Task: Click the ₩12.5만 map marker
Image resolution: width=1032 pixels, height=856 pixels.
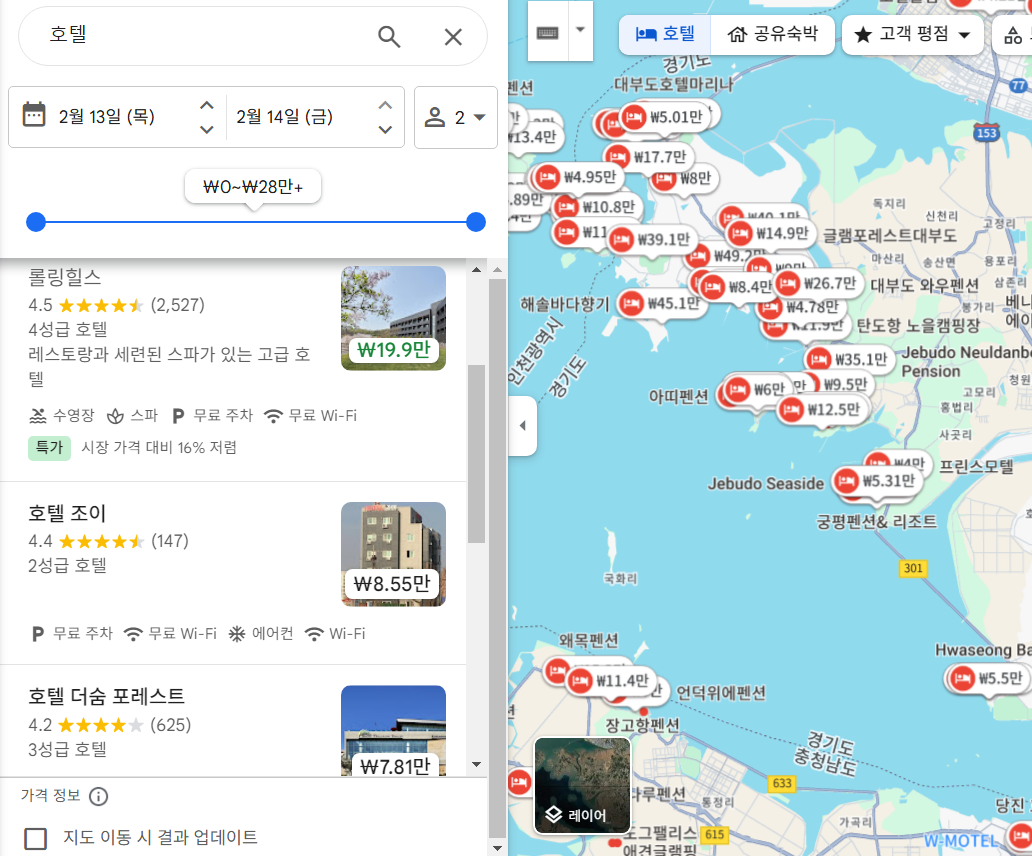Action: [x=821, y=410]
